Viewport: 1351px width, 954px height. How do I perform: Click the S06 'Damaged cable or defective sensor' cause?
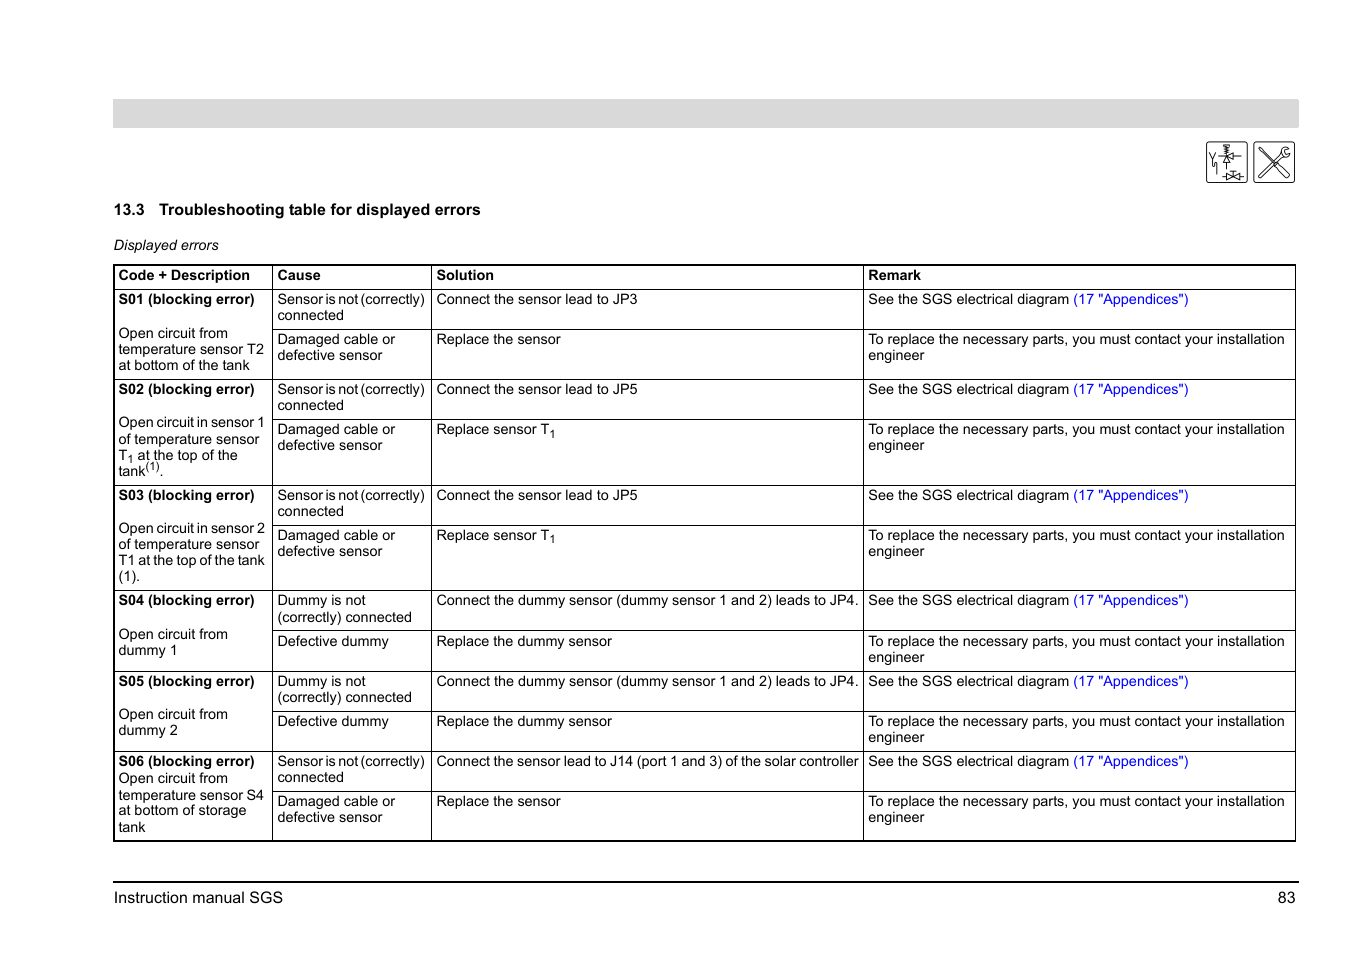pos(336,809)
